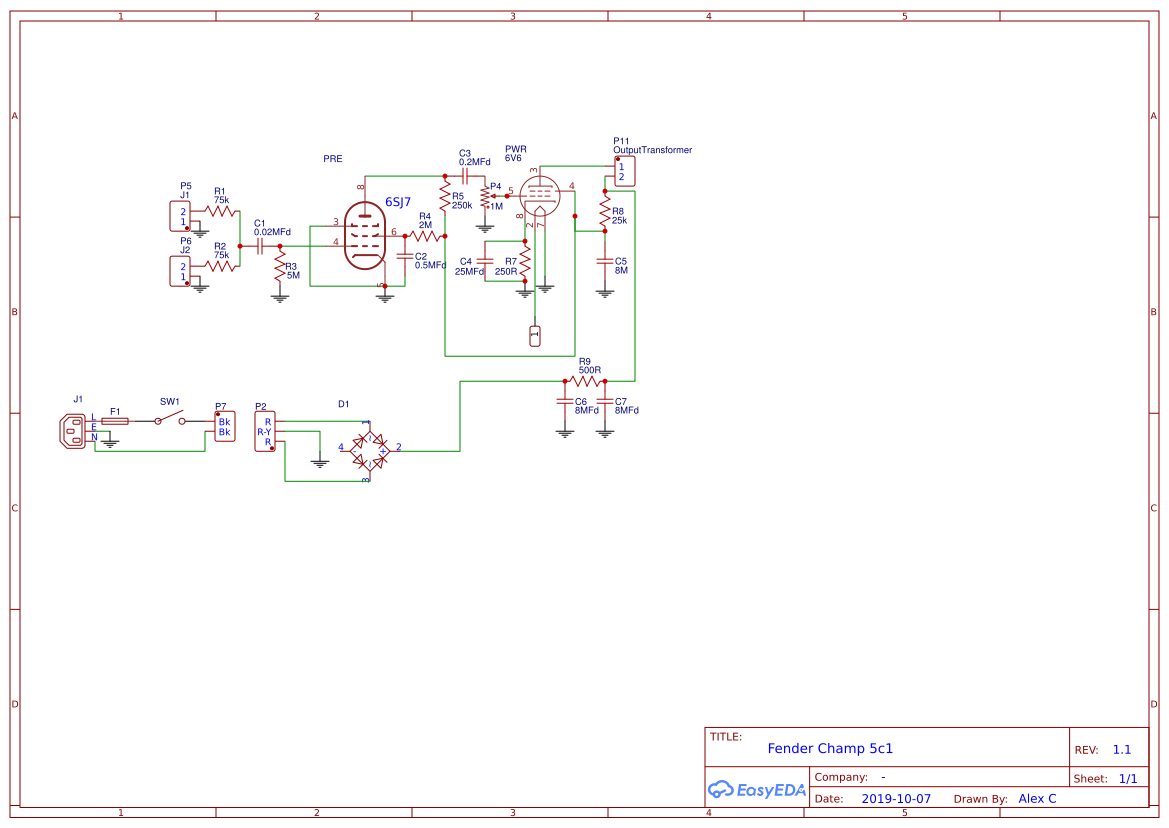Click the OutputTransformer label text
Image resolution: width=1169 pixels, height=828 pixels.
(x=652, y=150)
